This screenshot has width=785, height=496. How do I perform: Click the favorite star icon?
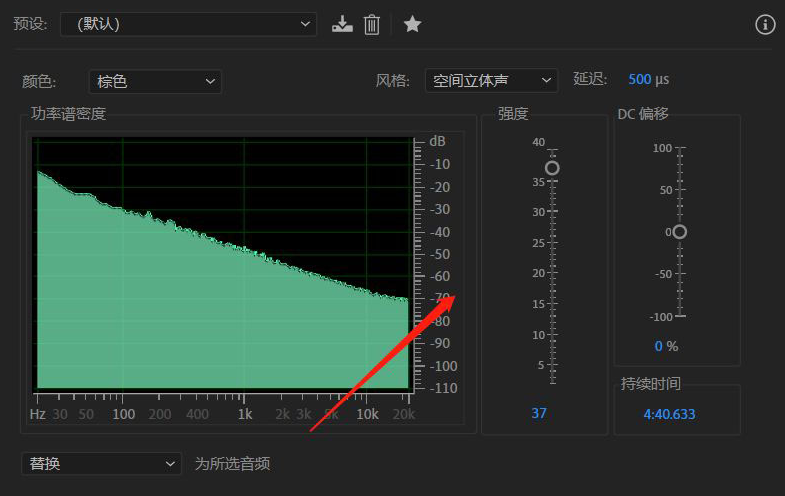pos(412,24)
